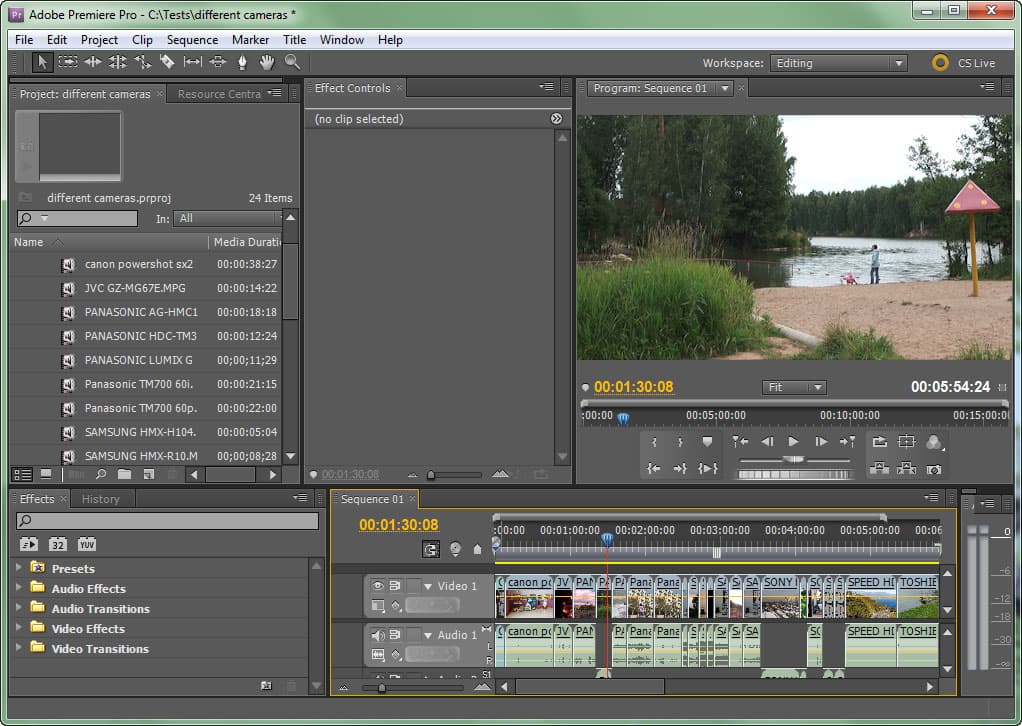
Task: Hide Video 1 track with eye icon
Action: 378,586
